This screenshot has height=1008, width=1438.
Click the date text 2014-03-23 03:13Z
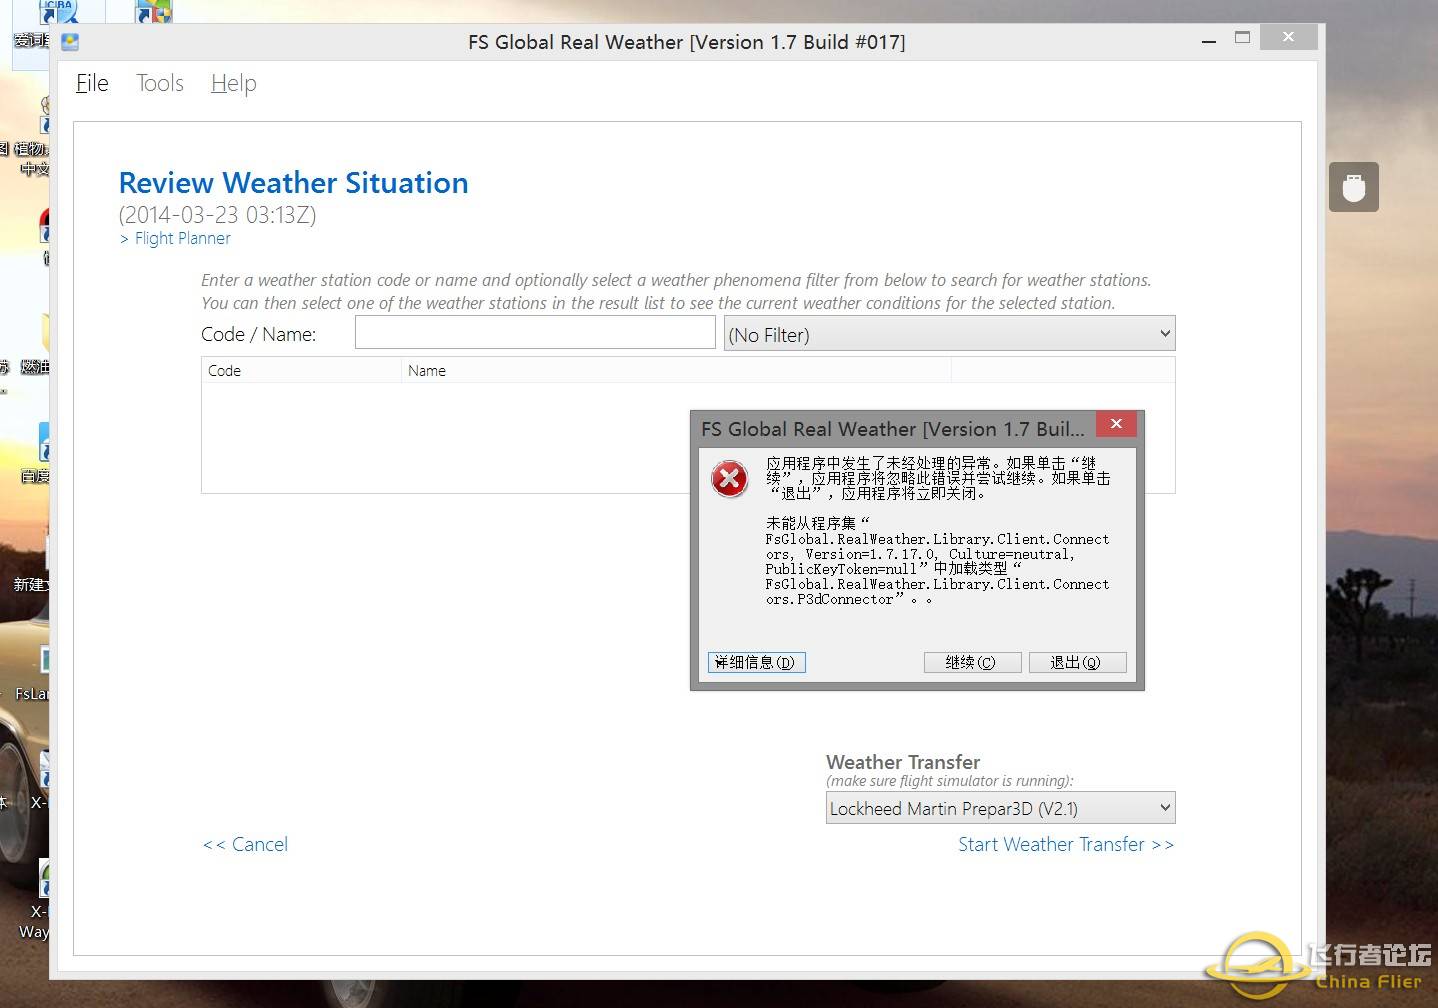click(x=217, y=215)
